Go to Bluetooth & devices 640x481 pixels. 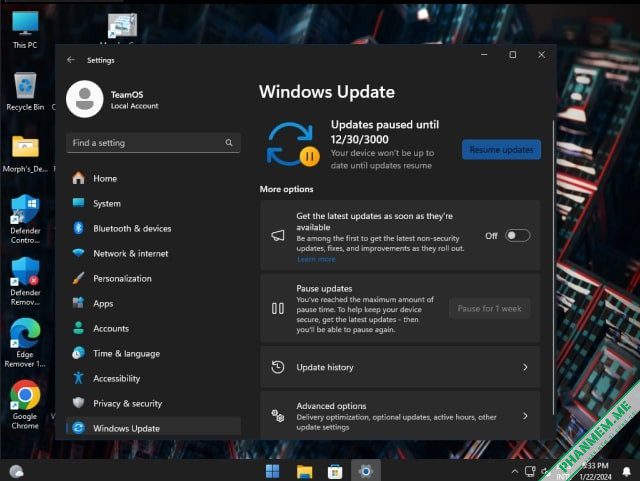tap(153, 228)
